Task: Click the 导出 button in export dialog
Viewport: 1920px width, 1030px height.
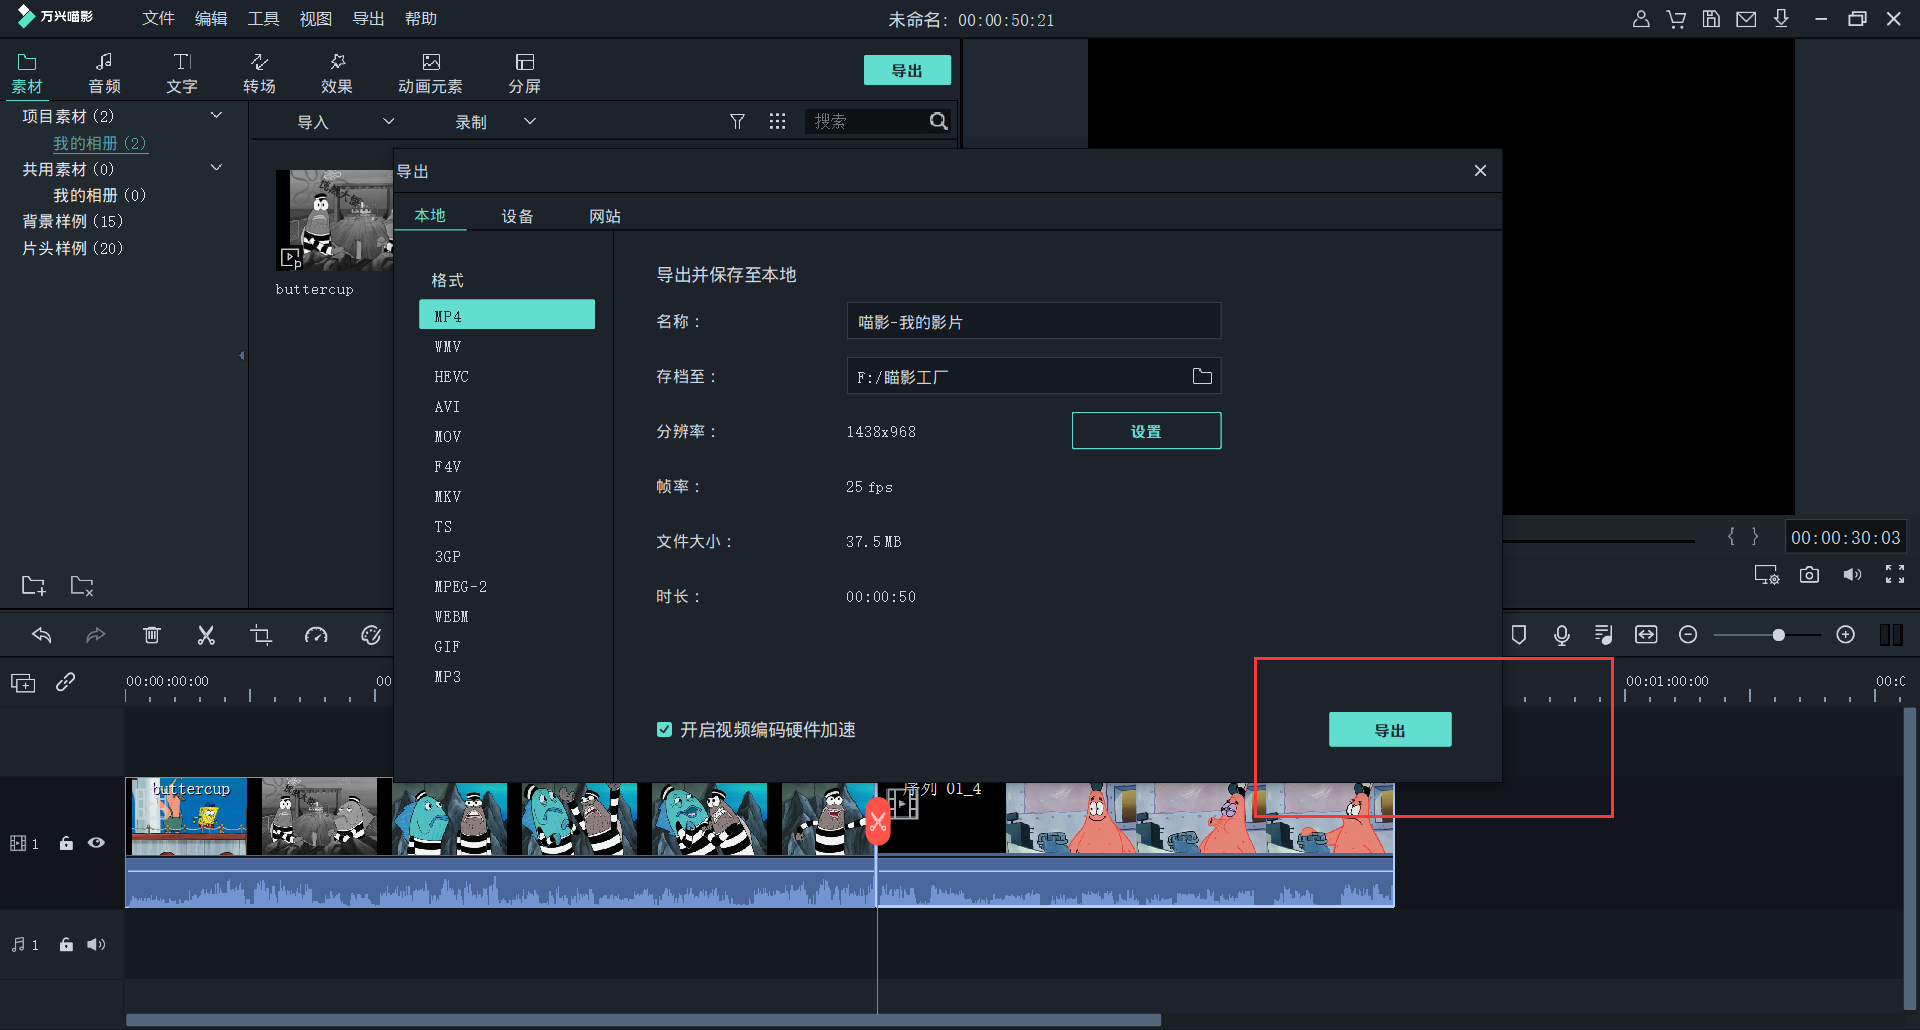Action: coord(1389,730)
